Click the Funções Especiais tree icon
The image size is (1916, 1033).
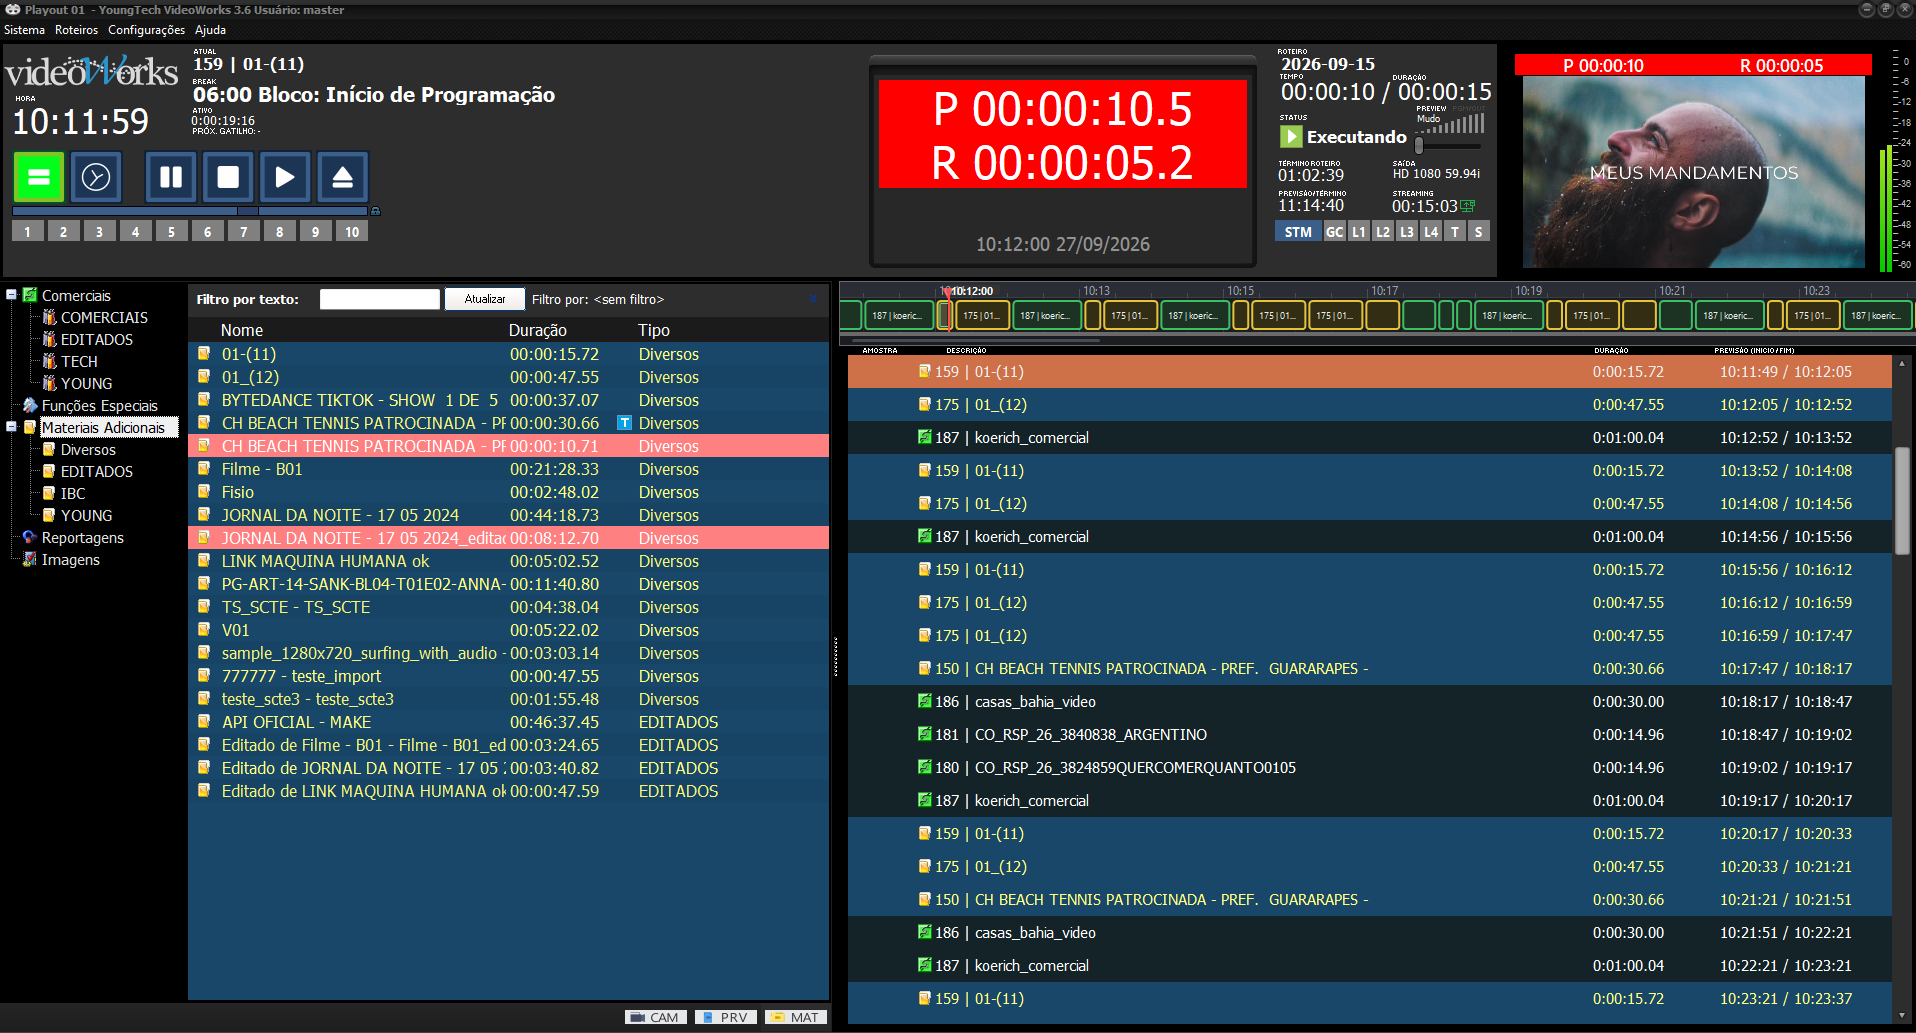pyautogui.click(x=30, y=405)
